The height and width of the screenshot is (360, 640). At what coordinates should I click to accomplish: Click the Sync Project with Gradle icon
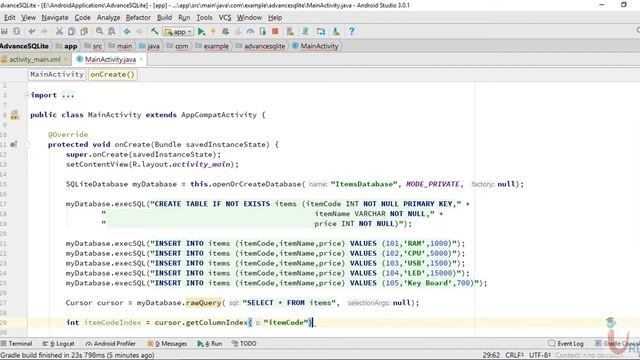point(305,31)
